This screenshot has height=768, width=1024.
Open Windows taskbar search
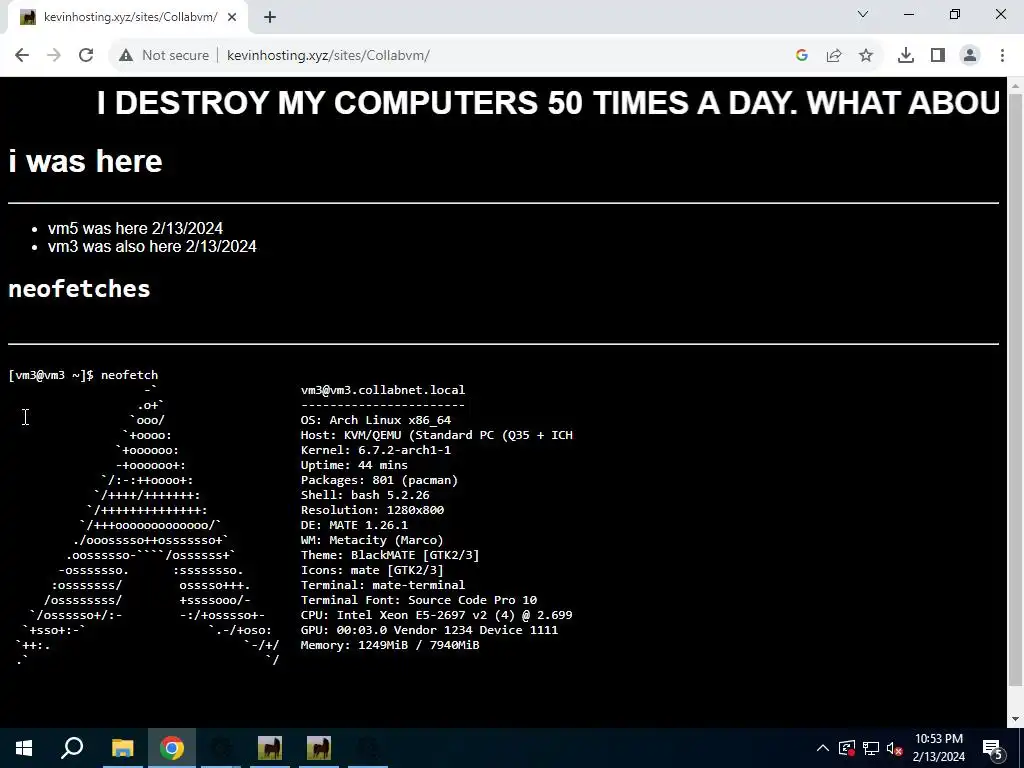tap(72, 748)
